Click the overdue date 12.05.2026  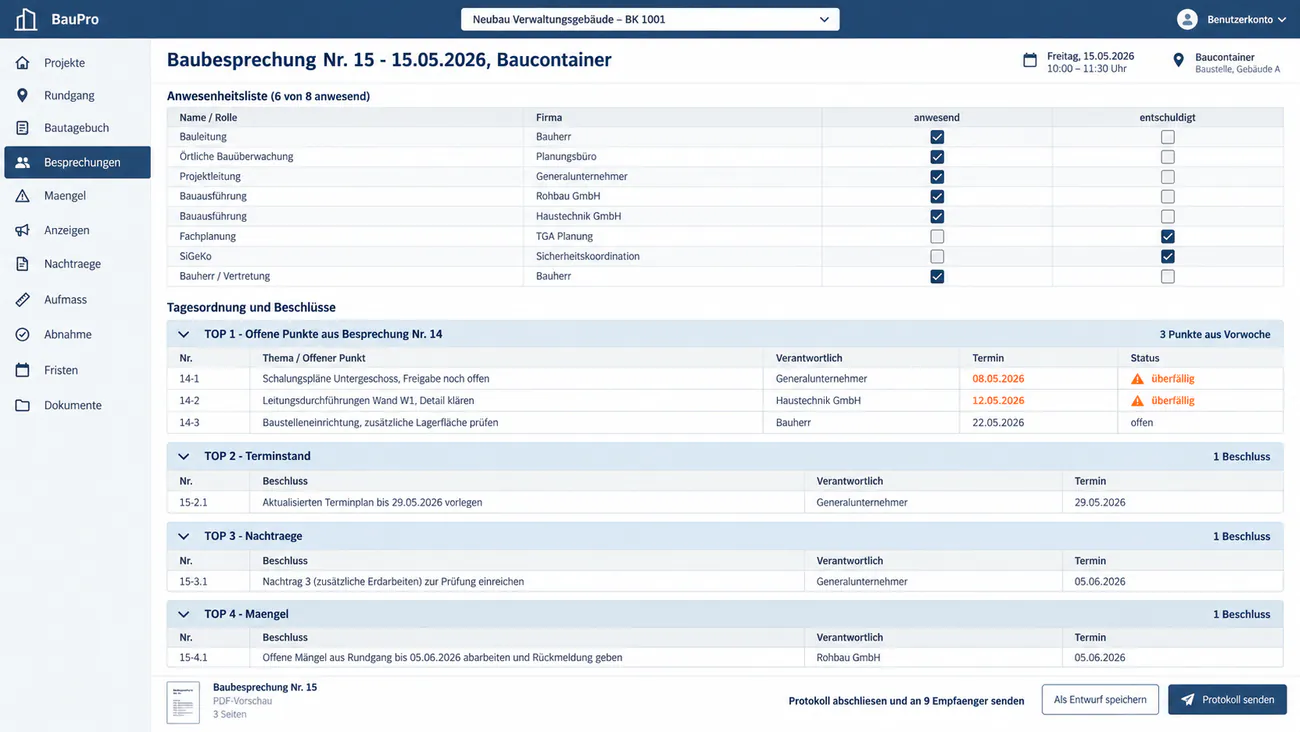998,401
